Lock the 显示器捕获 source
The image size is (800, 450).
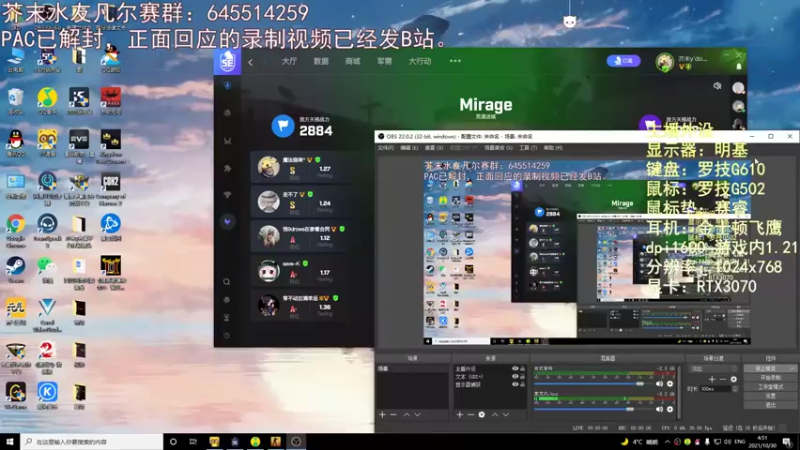point(522,385)
